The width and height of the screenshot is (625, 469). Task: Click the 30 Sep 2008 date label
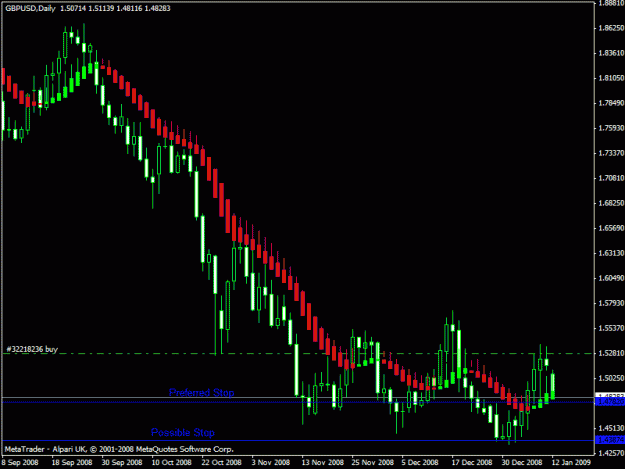coord(122,463)
